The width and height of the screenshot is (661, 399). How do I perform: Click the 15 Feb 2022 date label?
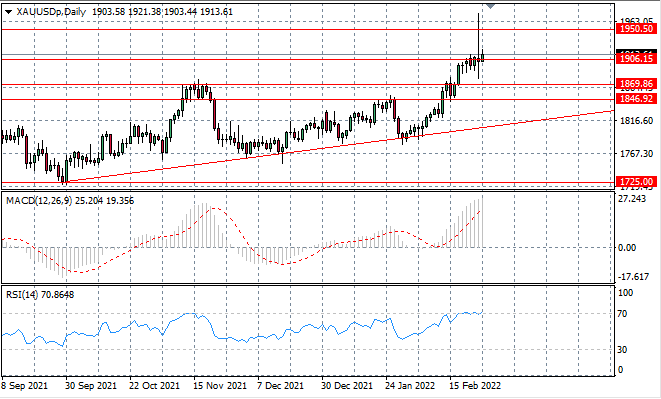click(475, 386)
